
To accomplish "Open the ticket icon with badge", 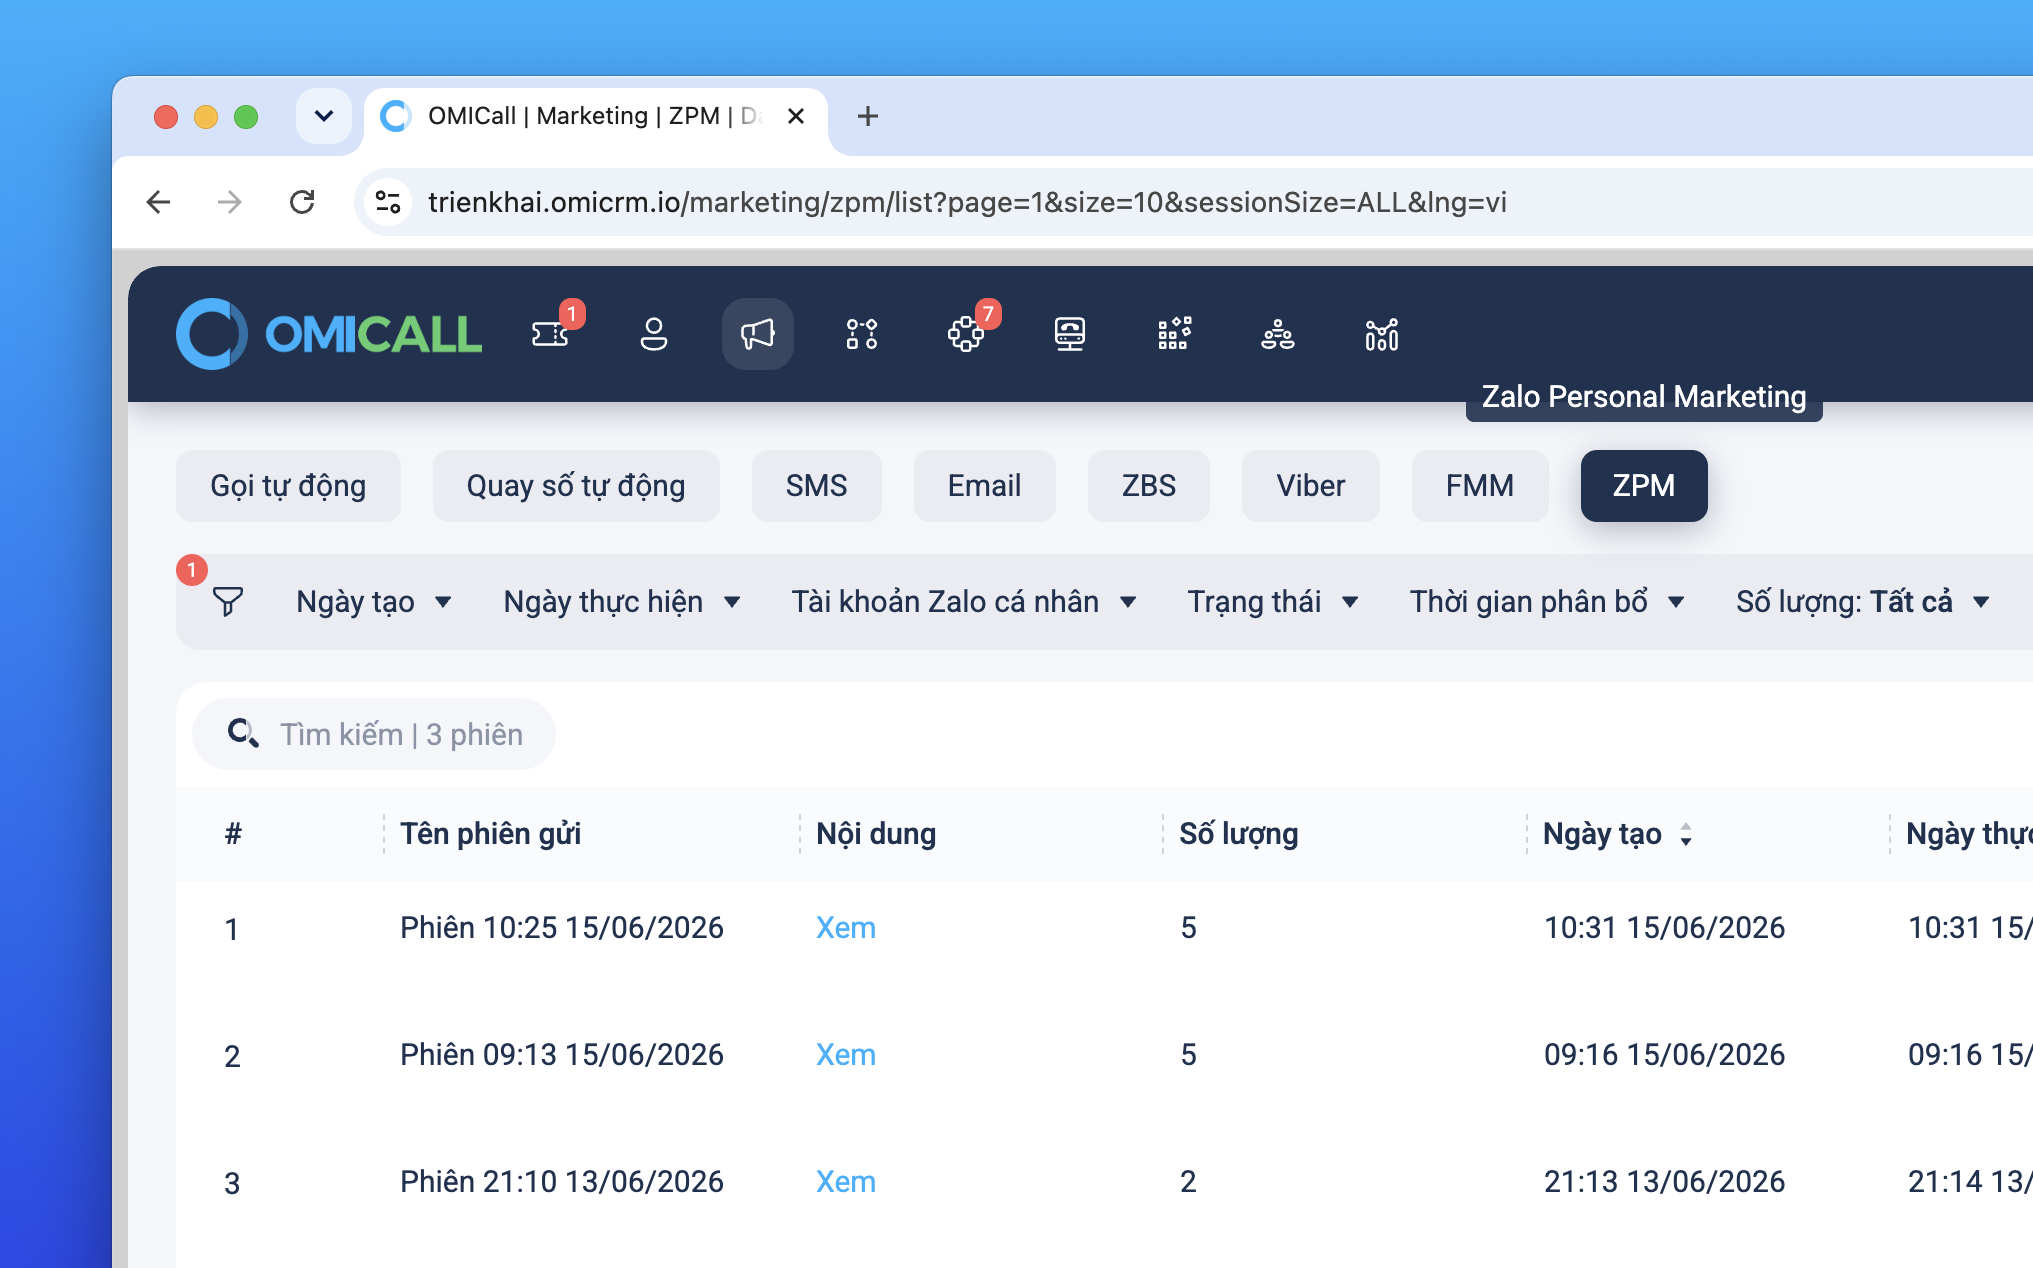I will pyautogui.click(x=550, y=334).
